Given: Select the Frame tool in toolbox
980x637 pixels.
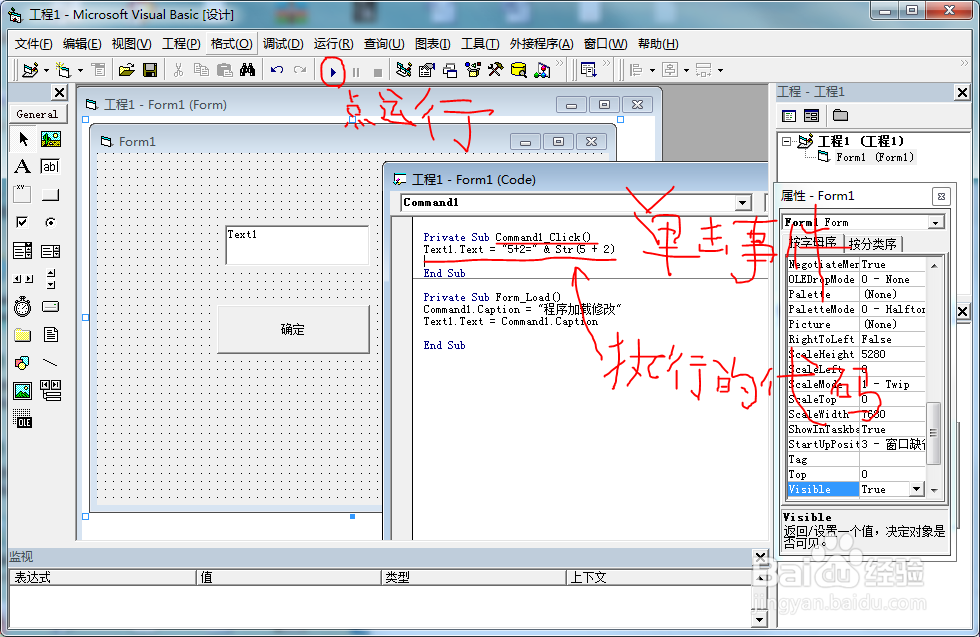Looking at the screenshot, I should [23, 194].
